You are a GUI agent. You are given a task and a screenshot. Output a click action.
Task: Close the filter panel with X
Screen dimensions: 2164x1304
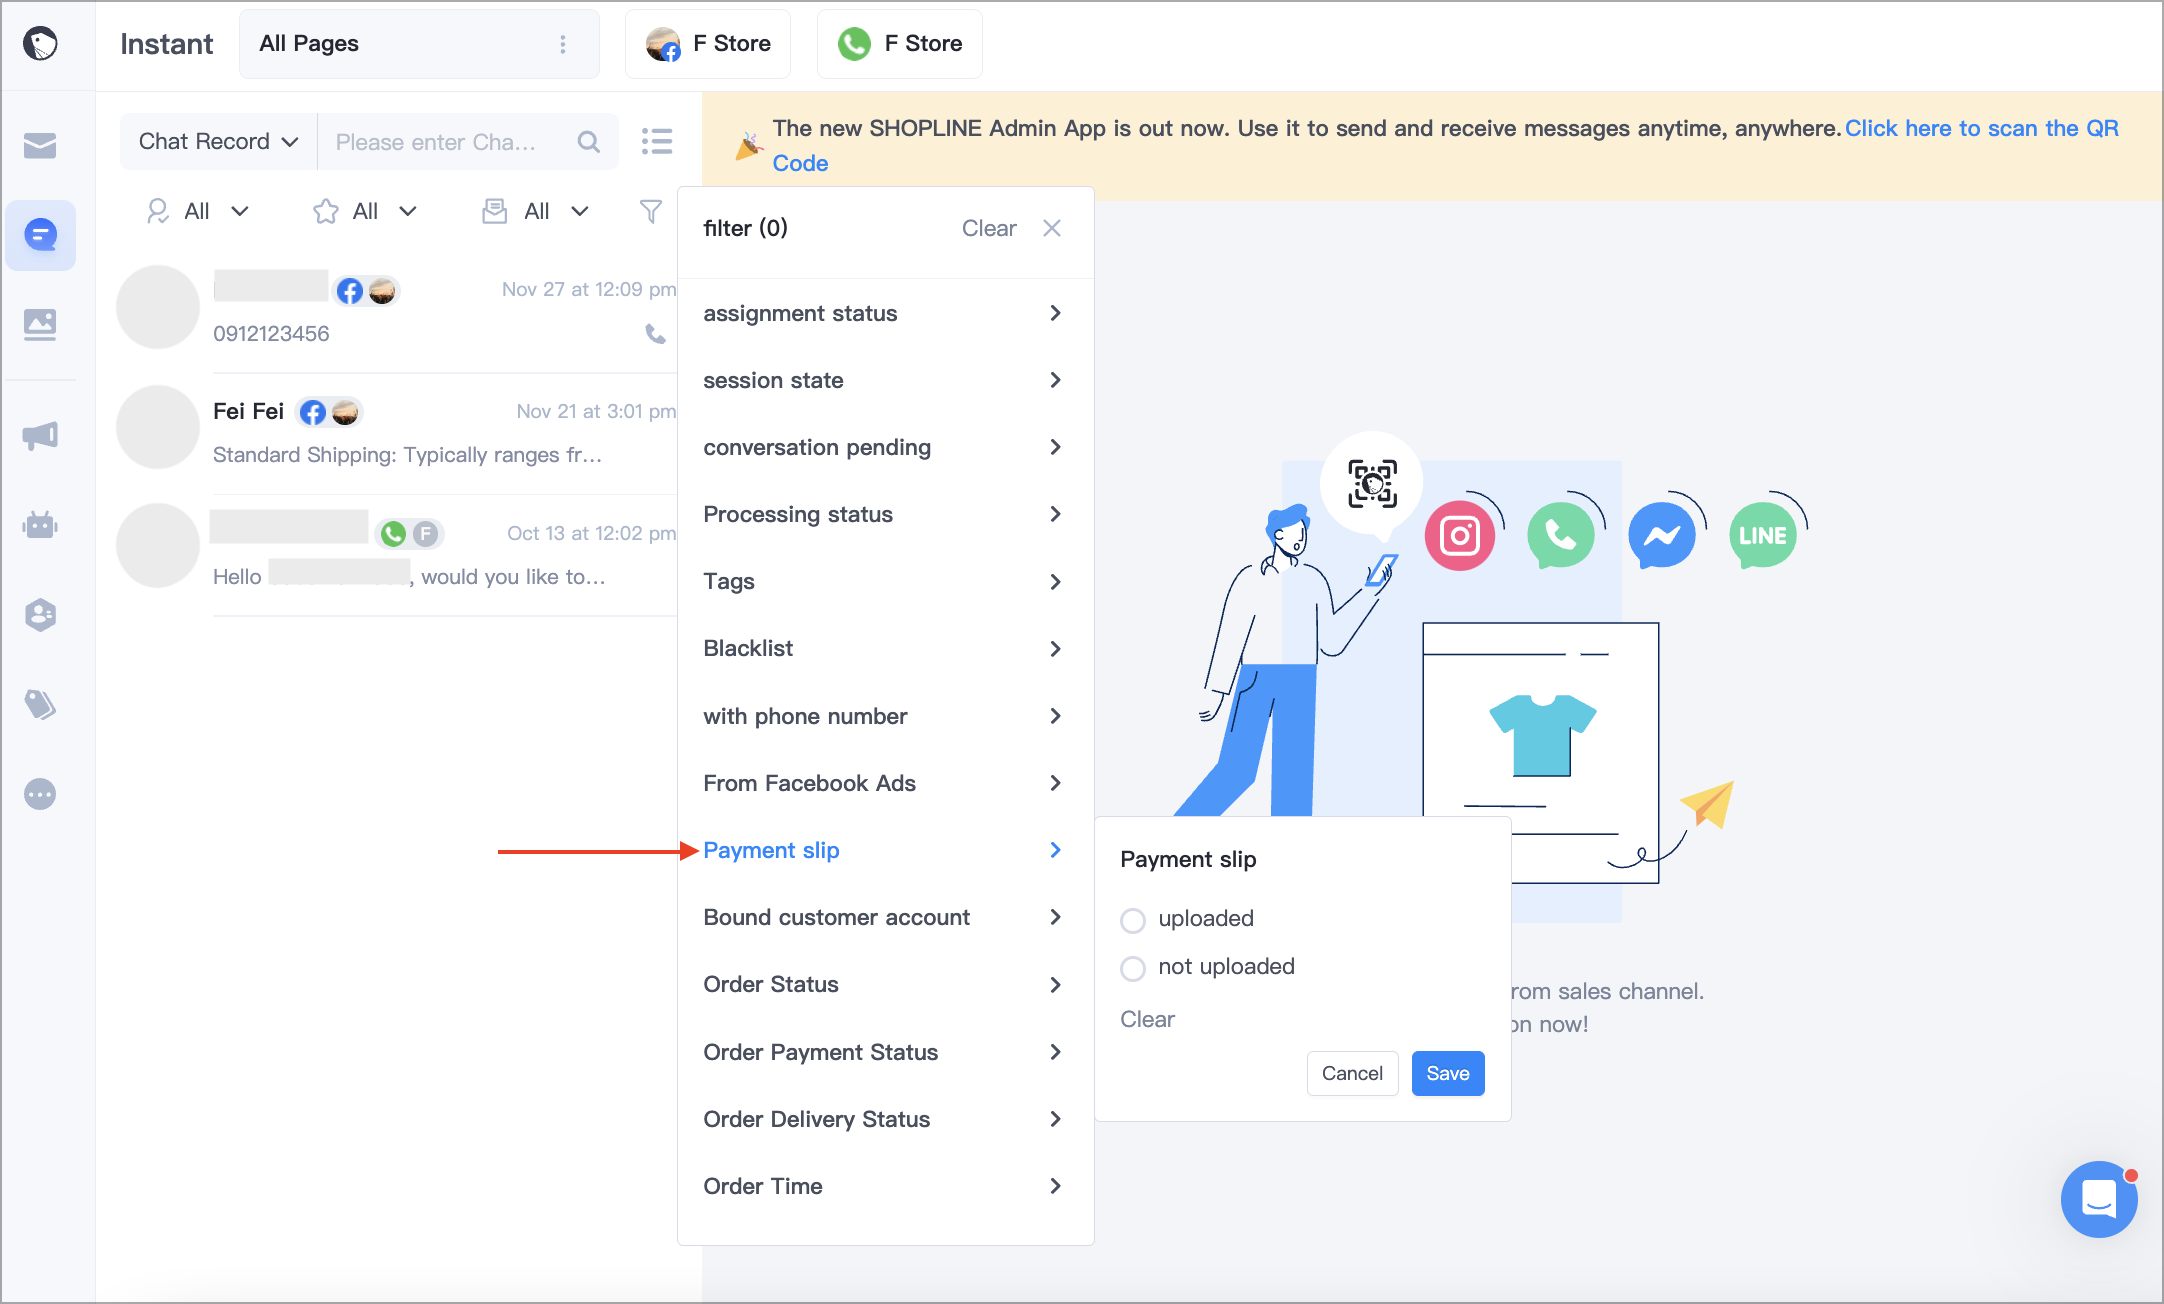pyautogui.click(x=1052, y=228)
